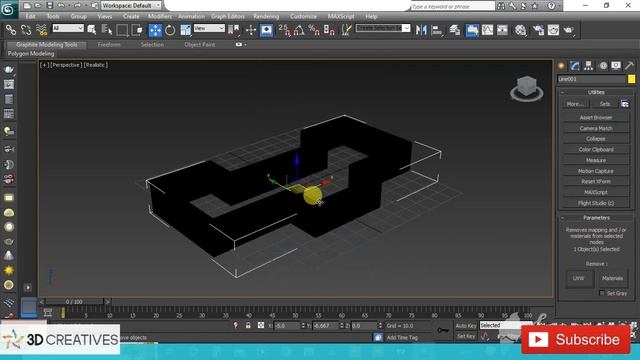Open the View reference coordinate dropdown
Screen dimensions: 640x360
point(209,28)
